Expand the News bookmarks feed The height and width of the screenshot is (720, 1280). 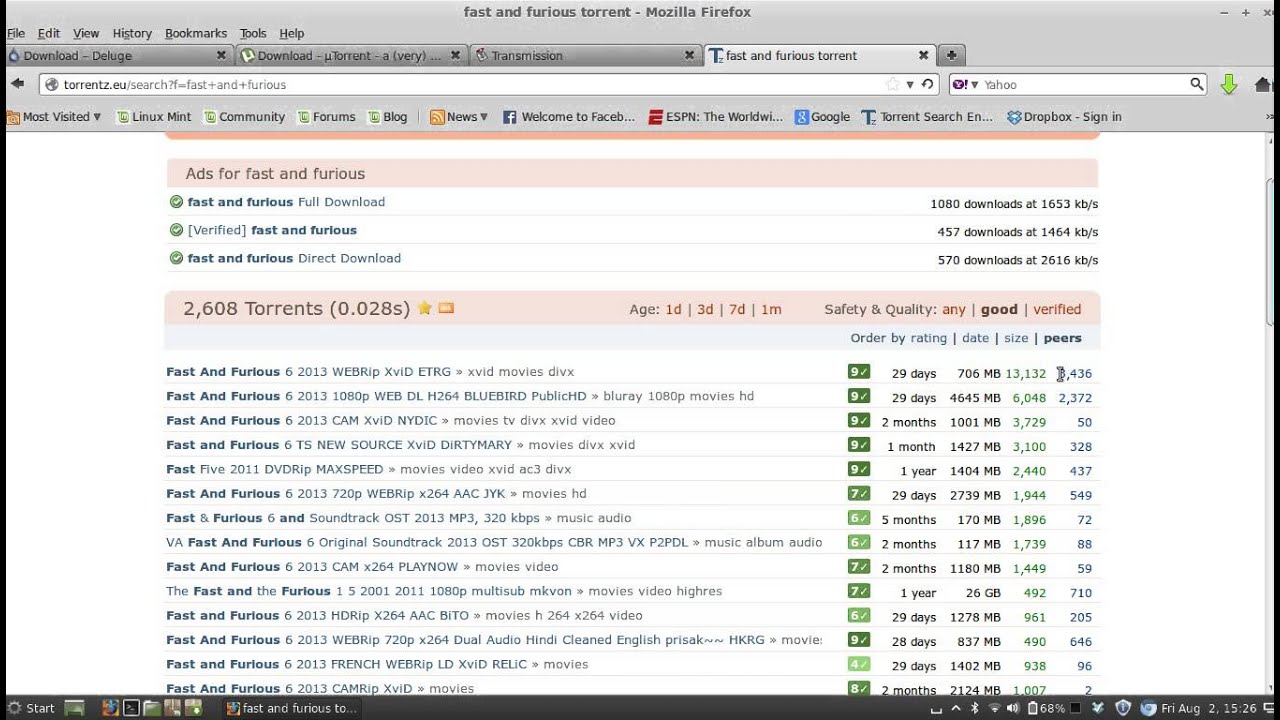coord(459,117)
